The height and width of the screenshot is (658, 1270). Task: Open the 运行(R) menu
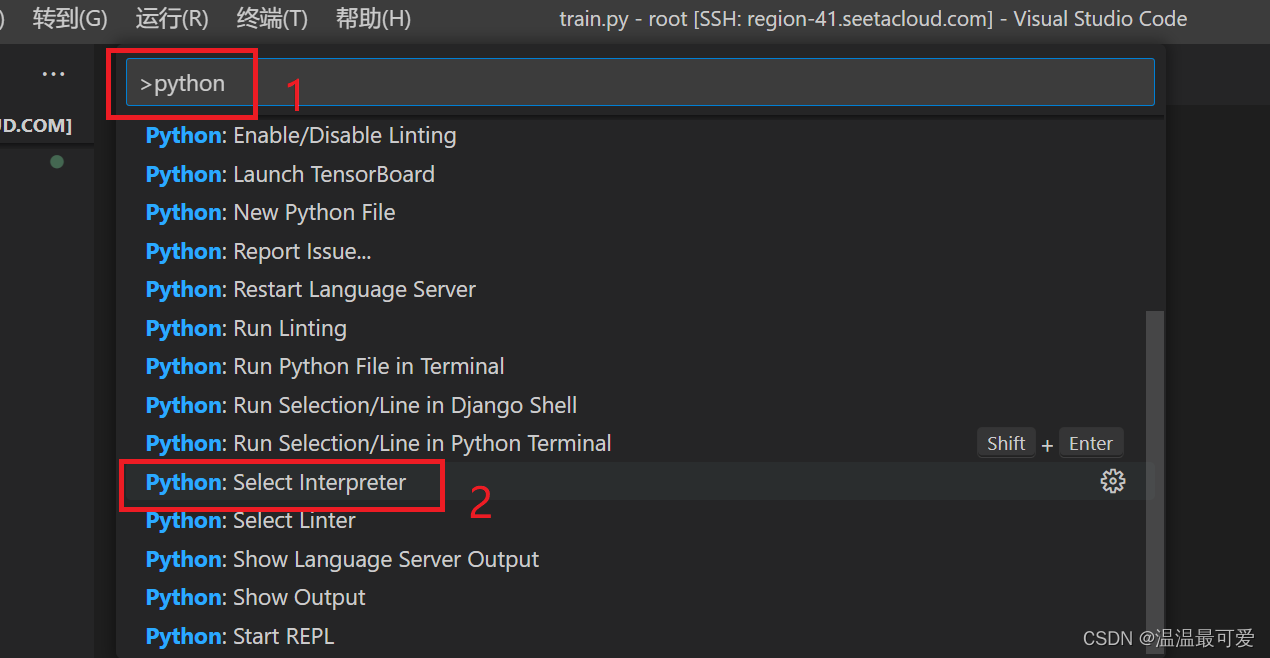(x=172, y=18)
